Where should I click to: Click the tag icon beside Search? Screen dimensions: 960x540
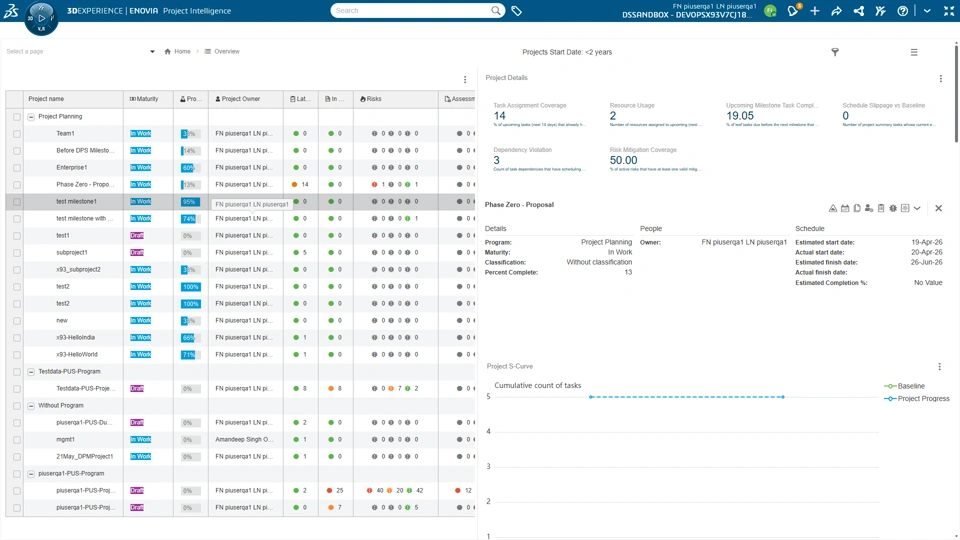517,10
